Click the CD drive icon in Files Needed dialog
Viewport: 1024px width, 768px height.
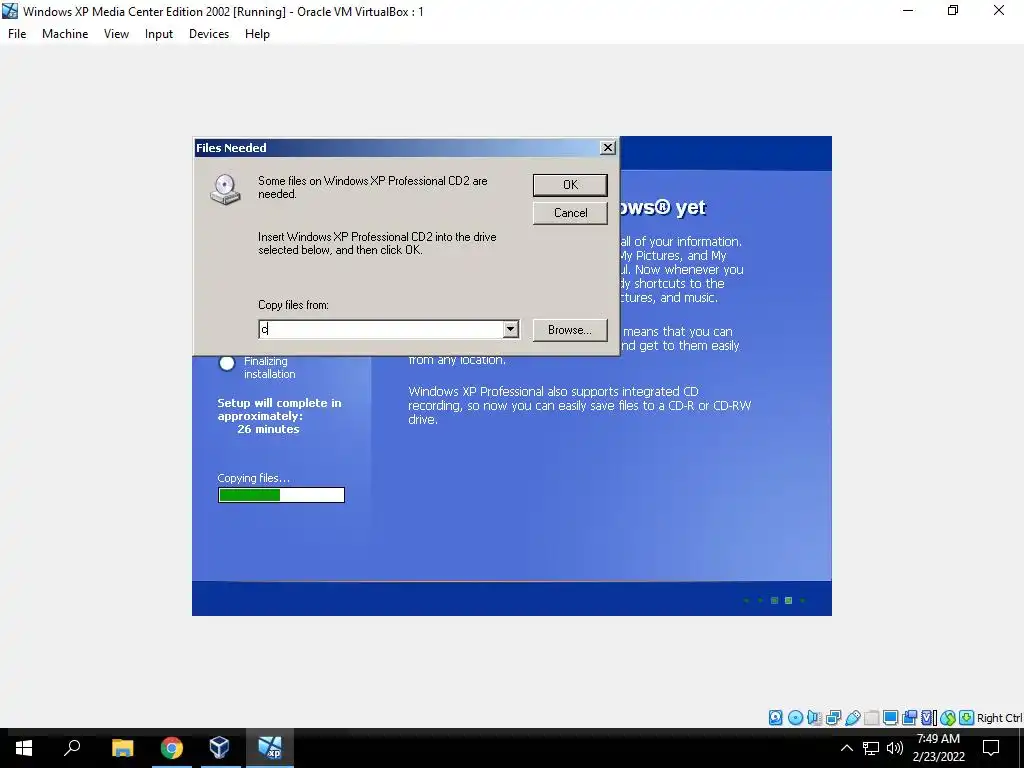[226, 189]
